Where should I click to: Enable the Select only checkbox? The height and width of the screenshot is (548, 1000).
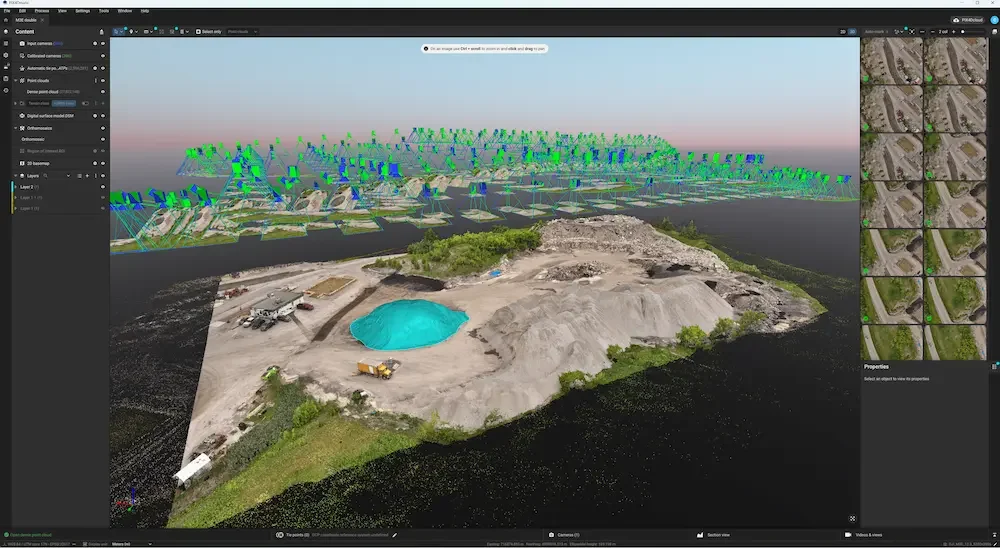198,31
